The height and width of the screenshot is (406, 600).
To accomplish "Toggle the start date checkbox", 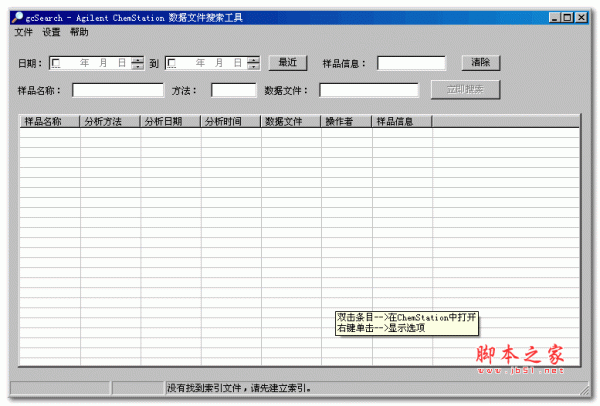I will tap(56, 63).
